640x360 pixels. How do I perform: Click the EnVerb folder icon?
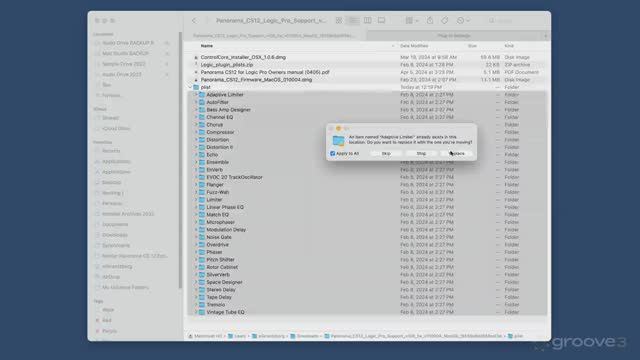(202, 170)
